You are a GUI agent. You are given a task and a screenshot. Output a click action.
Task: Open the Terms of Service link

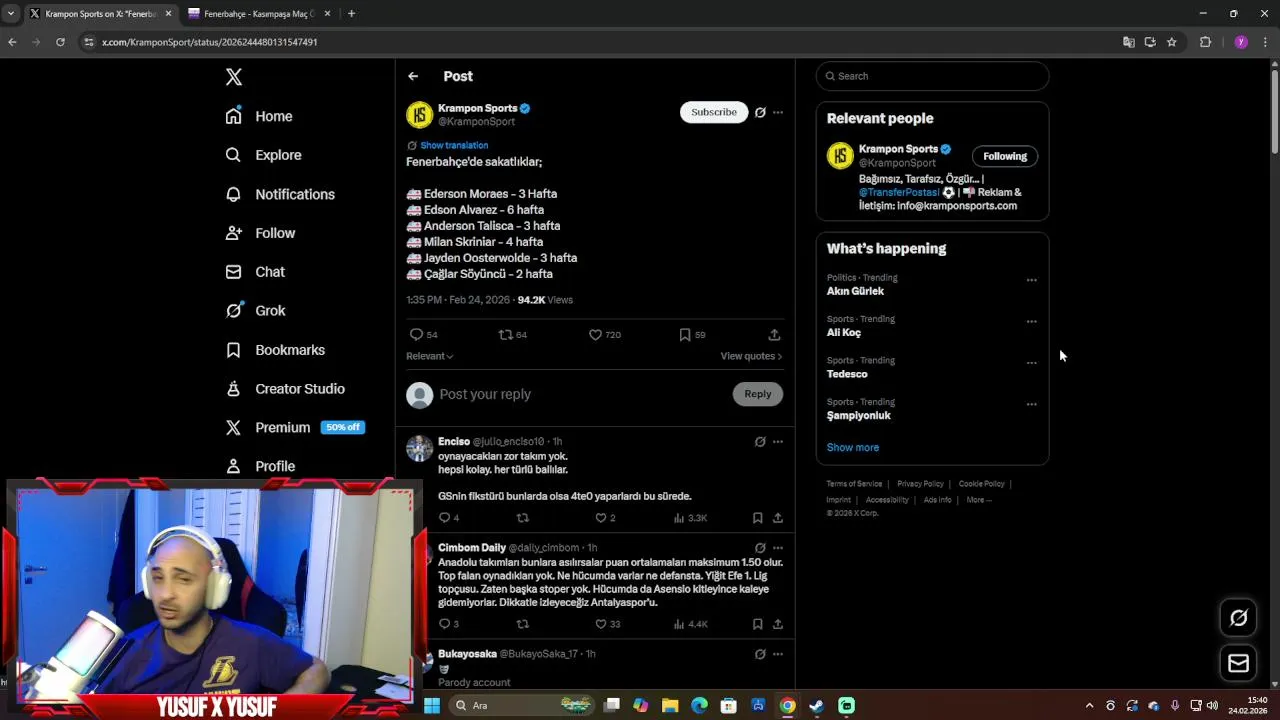tap(854, 484)
